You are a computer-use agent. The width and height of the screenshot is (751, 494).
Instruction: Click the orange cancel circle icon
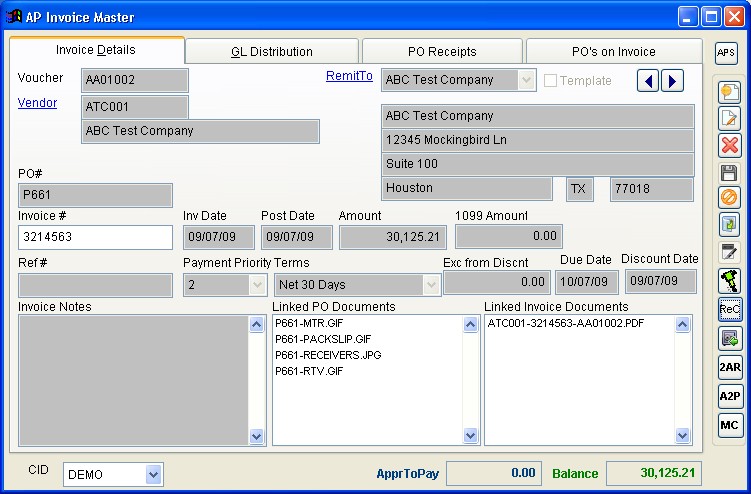[x=729, y=199]
